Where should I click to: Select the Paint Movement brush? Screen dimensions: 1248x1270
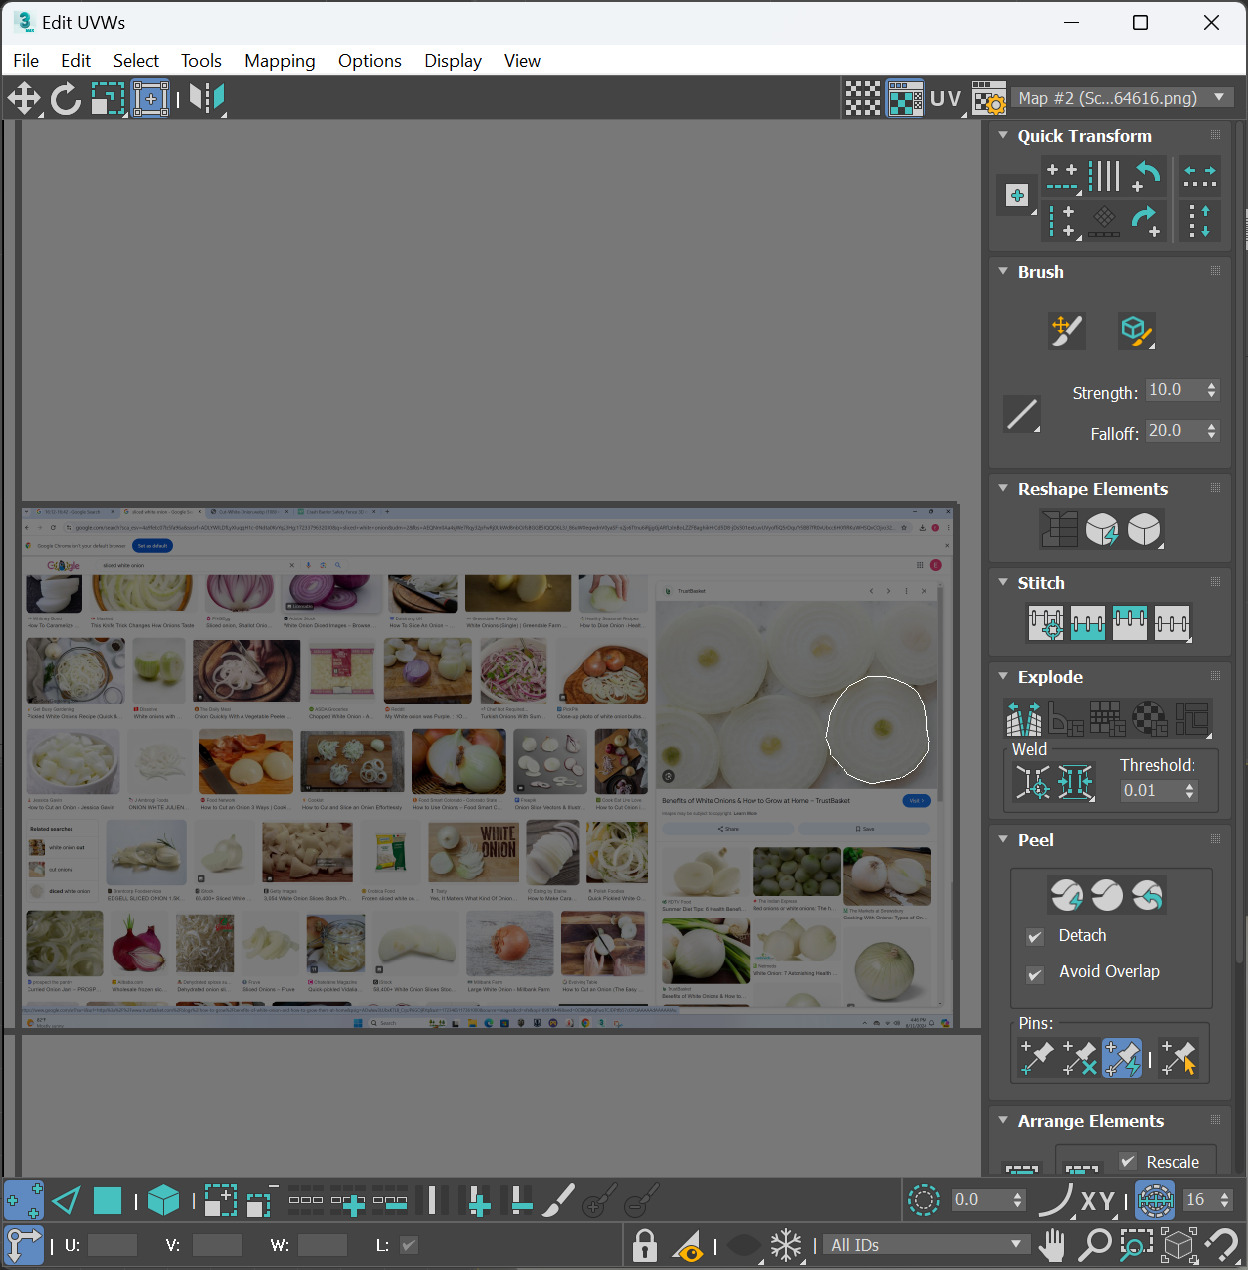pos(1066,330)
